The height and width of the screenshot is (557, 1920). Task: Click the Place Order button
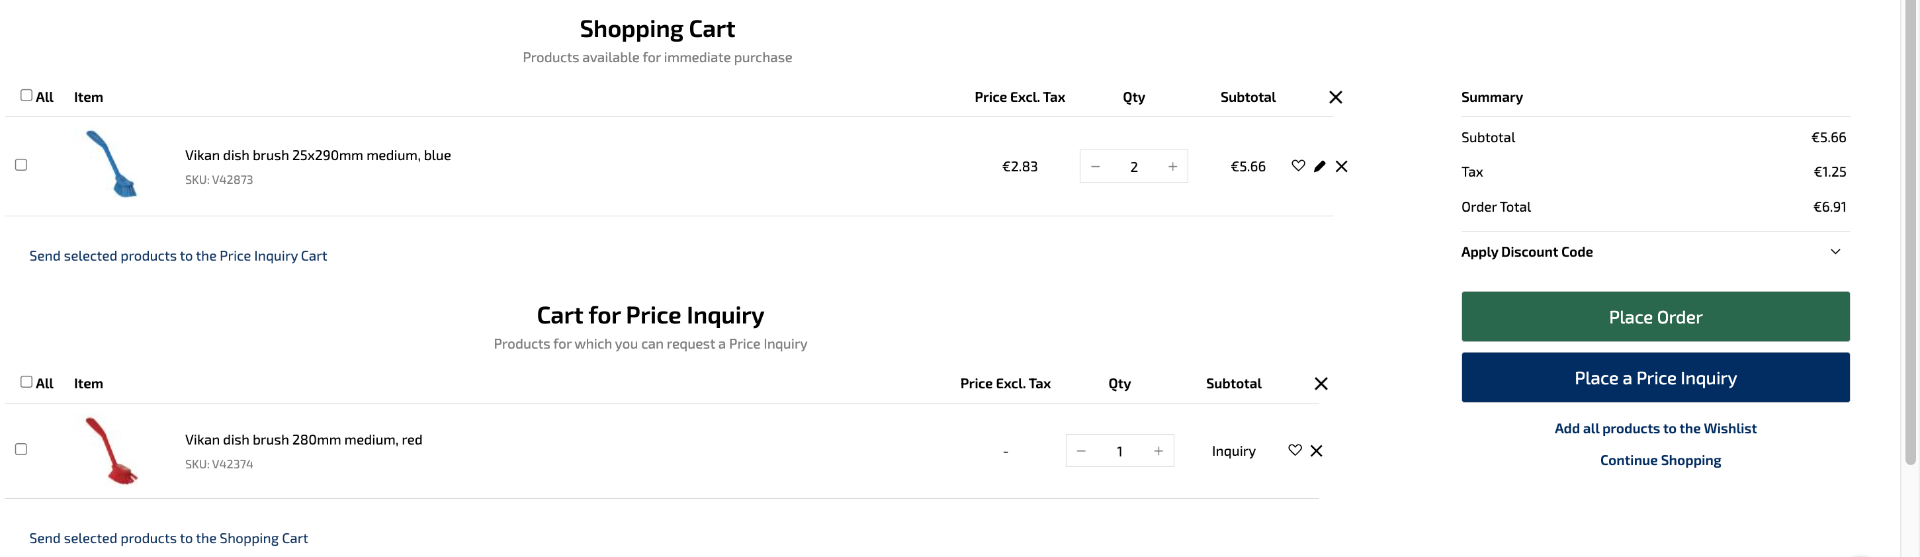(1655, 317)
